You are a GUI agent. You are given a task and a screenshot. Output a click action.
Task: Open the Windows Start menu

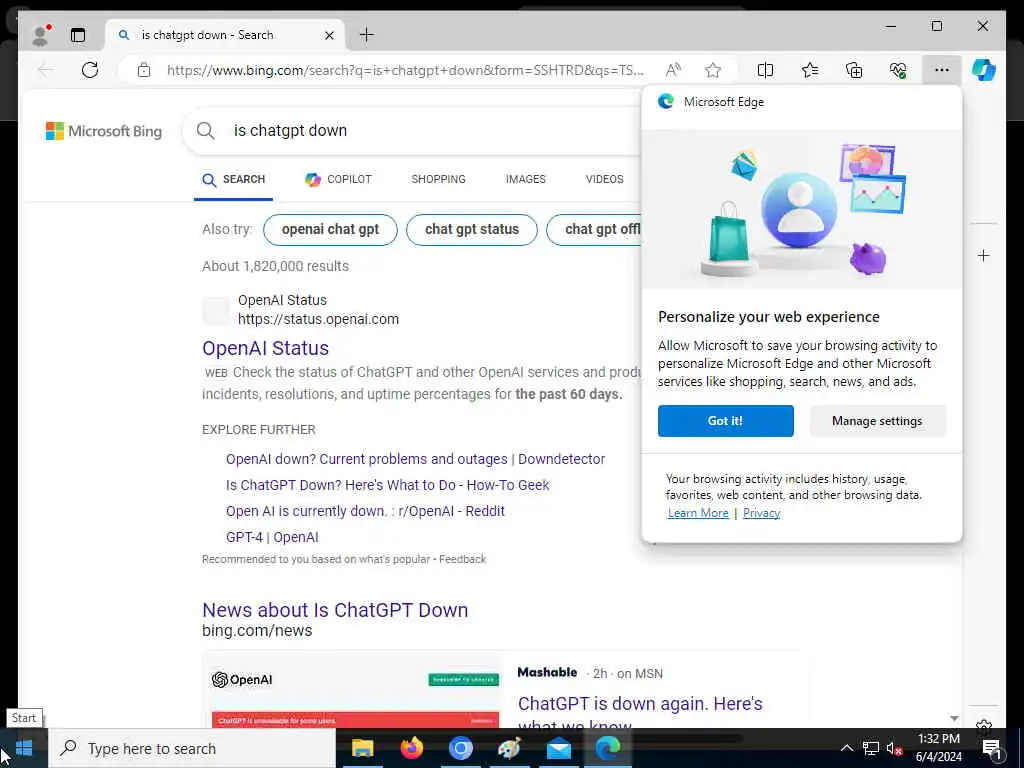(24, 748)
